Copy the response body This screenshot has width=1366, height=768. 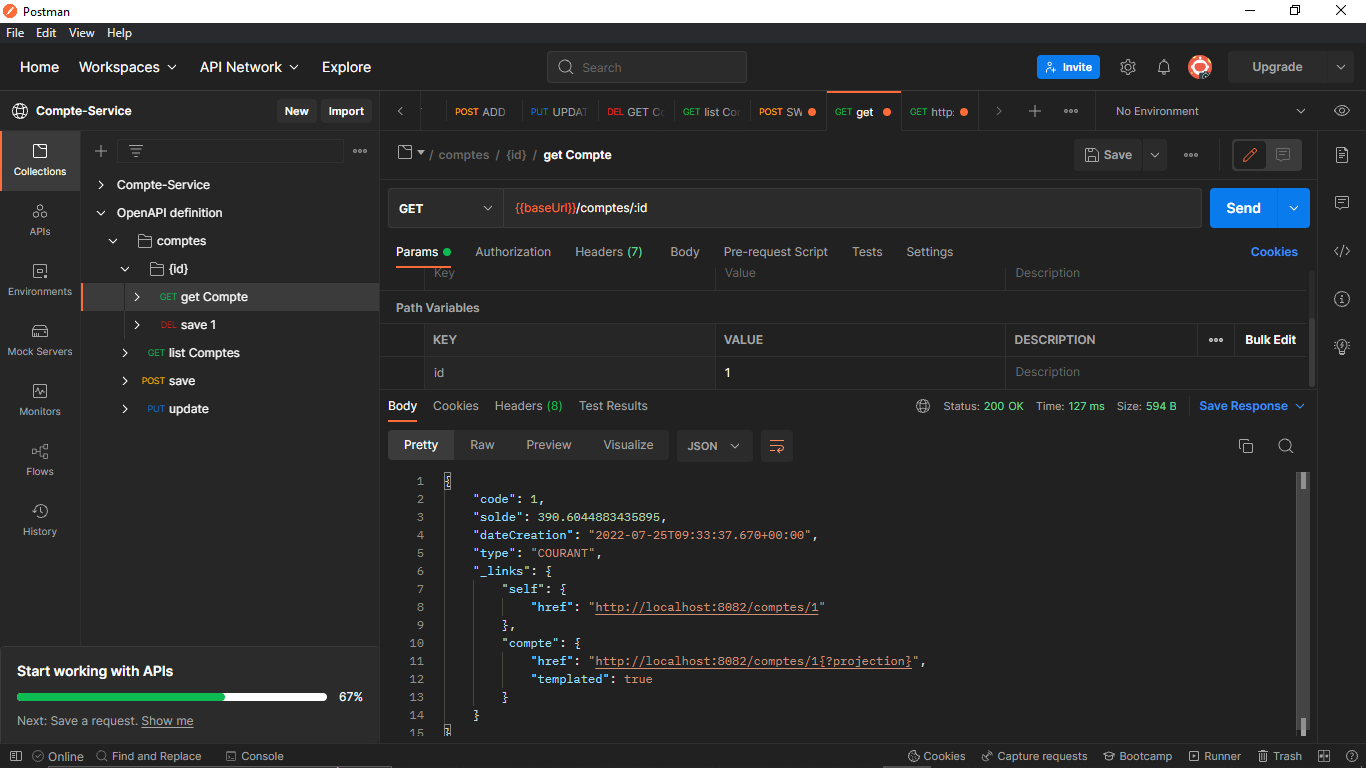pyautogui.click(x=1246, y=445)
